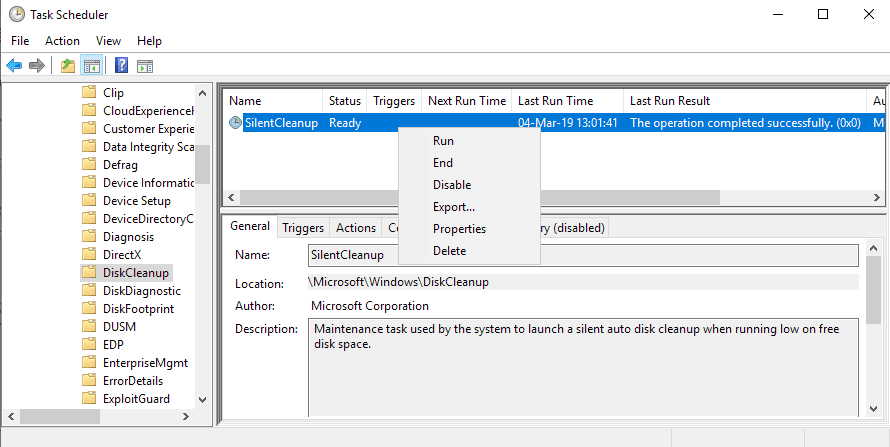
Task: Click the Forward arrow toolbar icon
Action: coord(37,66)
